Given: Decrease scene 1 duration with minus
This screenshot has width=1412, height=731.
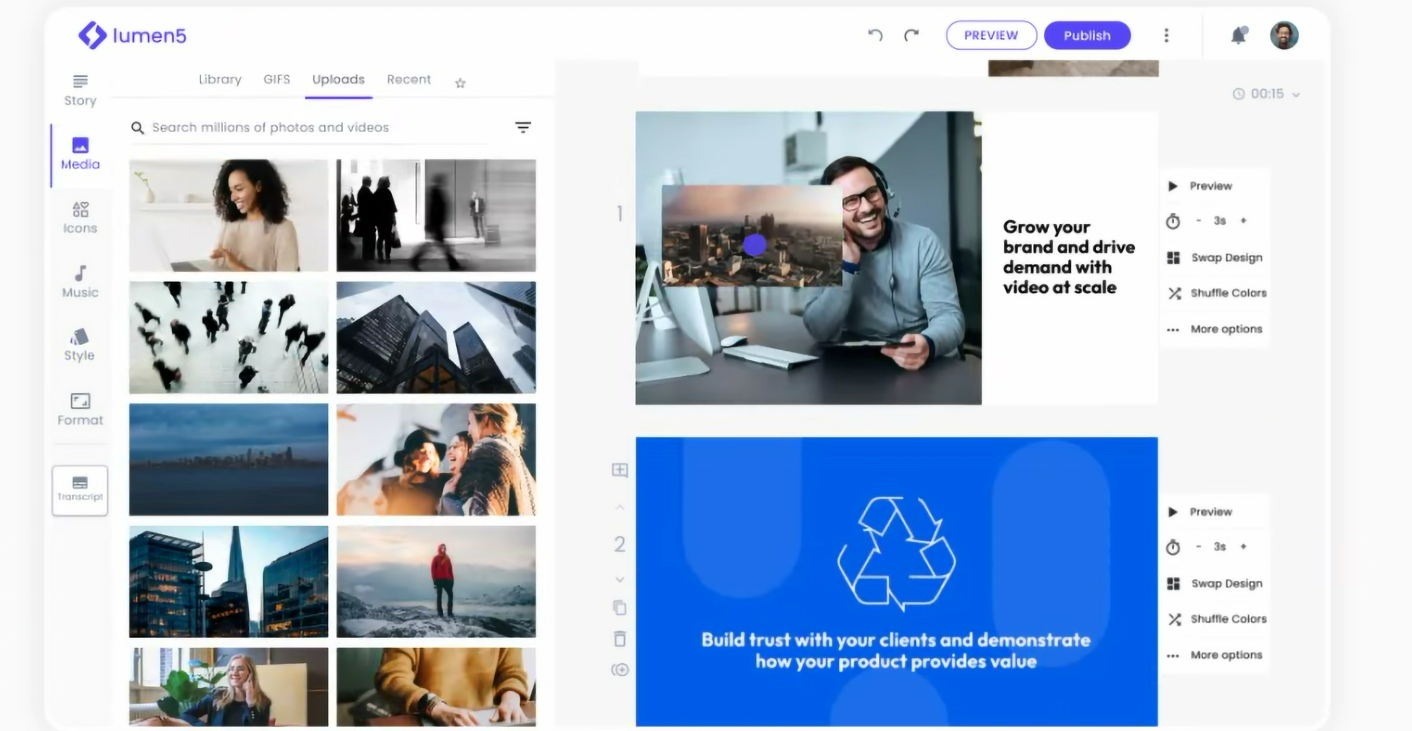Looking at the screenshot, I should pyautogui.click(x=1199, y=221).
